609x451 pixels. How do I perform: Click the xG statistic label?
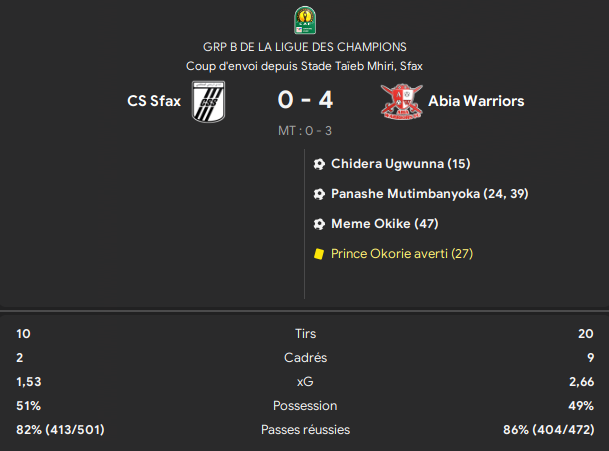pyautogui.click(x=305, y=382)
